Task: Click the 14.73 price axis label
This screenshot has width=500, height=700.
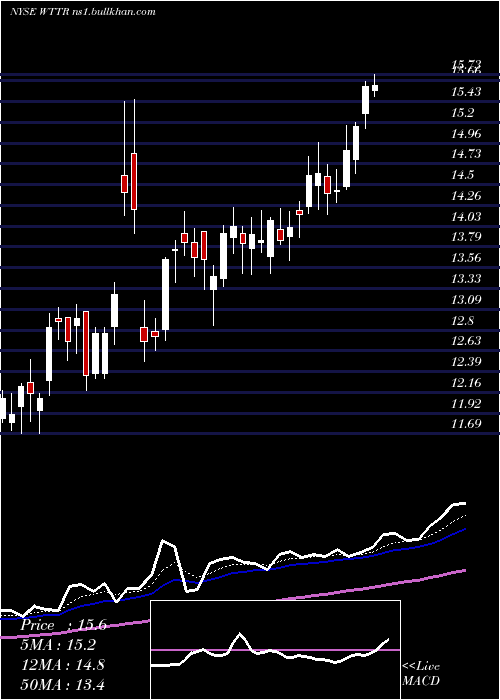Action: pos(466,154)
